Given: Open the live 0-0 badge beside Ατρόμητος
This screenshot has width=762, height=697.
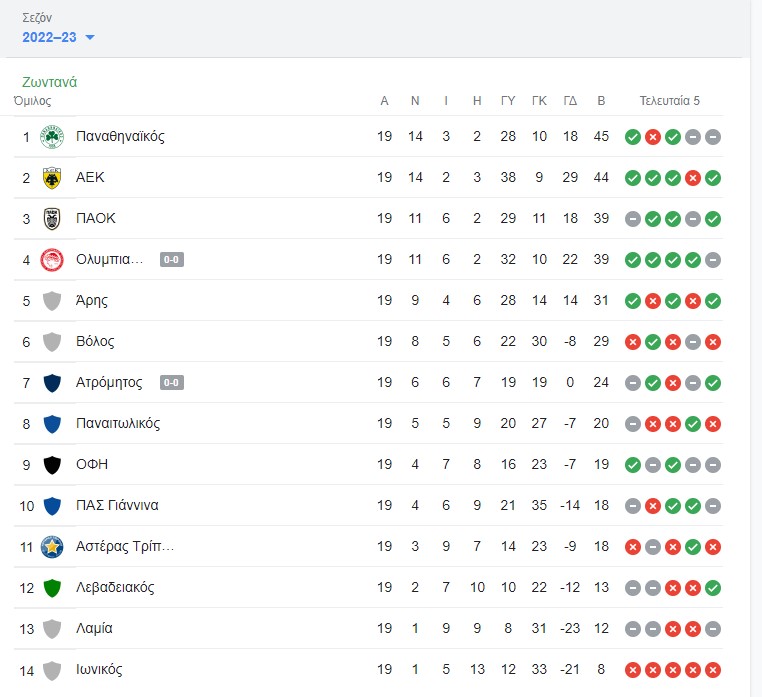Looking at the screenshot, I should pos(172,383).
